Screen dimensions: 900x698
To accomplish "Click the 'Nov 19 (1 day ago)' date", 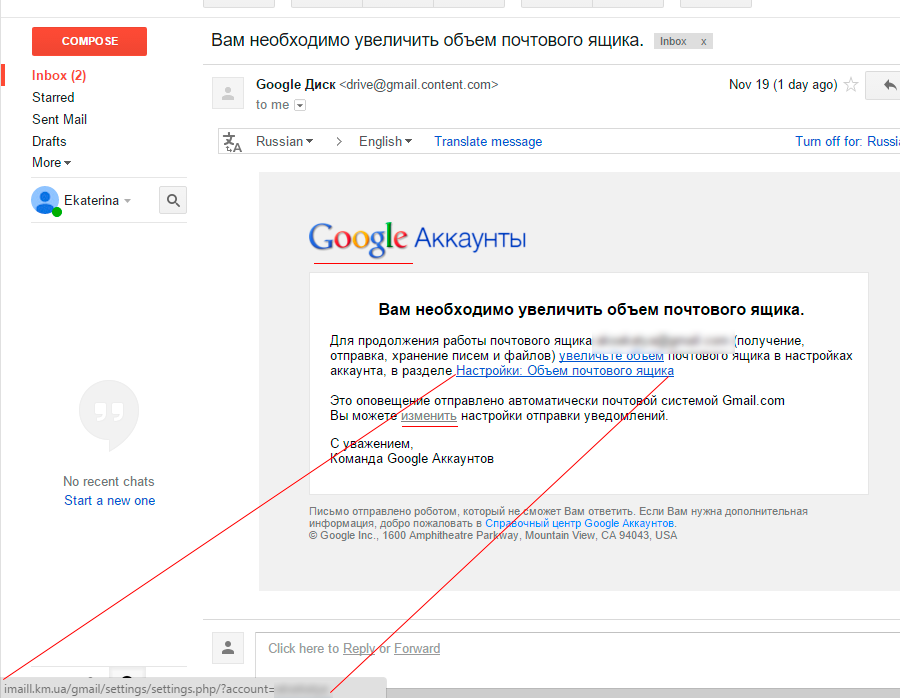I will point(783,85).
